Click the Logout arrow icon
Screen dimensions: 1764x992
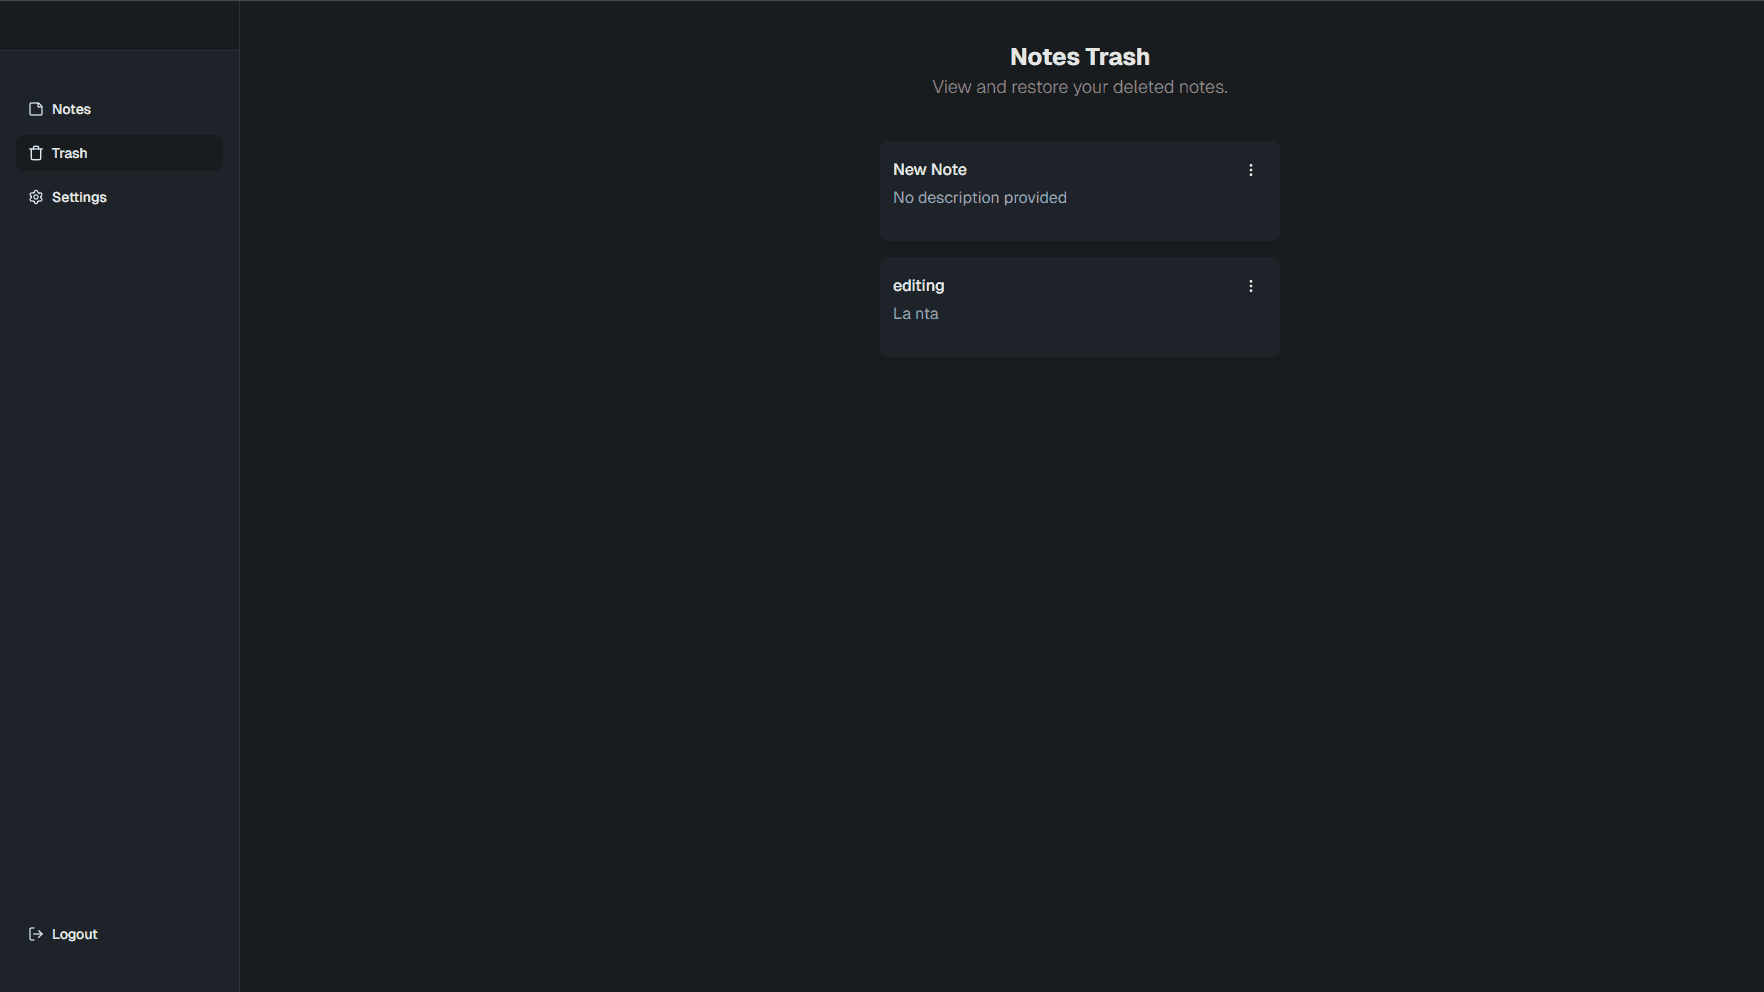(x=36, y=934)
